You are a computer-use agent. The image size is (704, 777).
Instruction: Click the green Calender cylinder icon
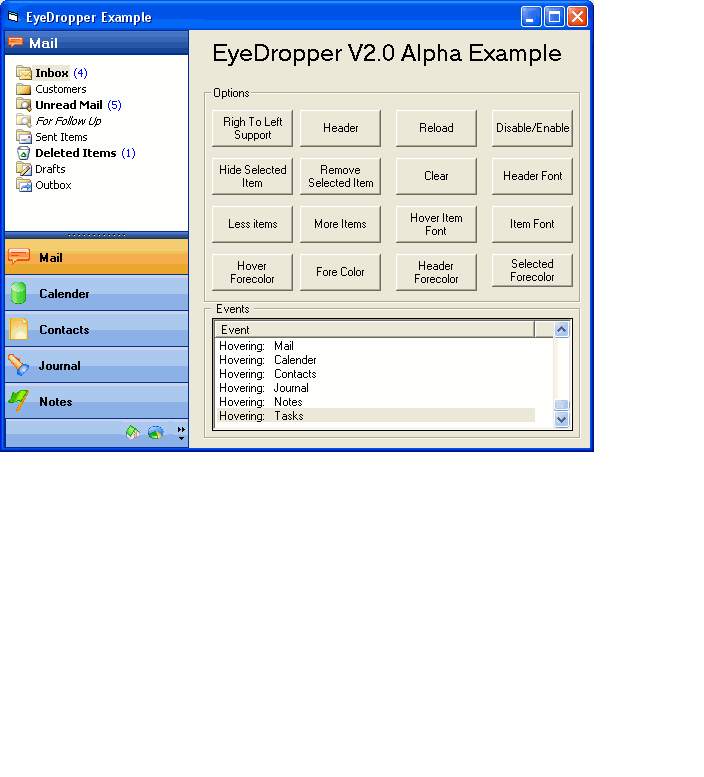(x=18, y=293)
